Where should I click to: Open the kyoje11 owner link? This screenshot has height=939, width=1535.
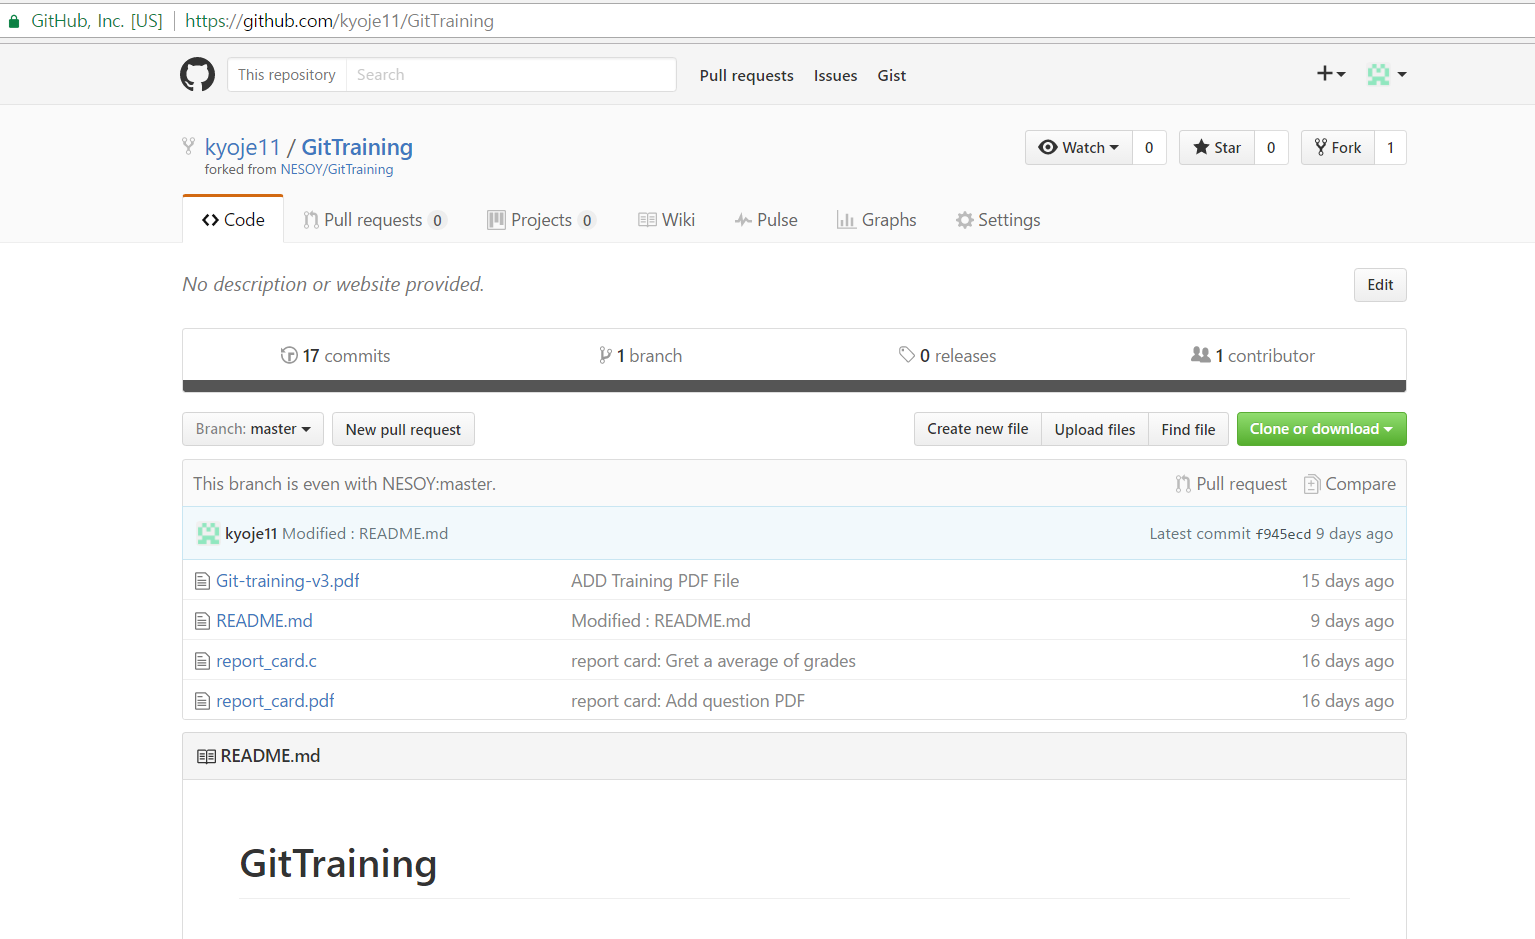pos(242,147)
